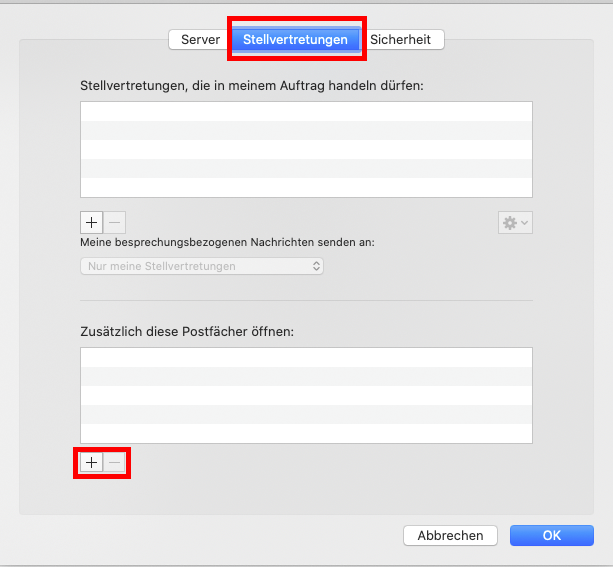Screen dimensions: 613x567
Task: Select the Stellvertretungen tab
Action: click(x=296, y=40)
